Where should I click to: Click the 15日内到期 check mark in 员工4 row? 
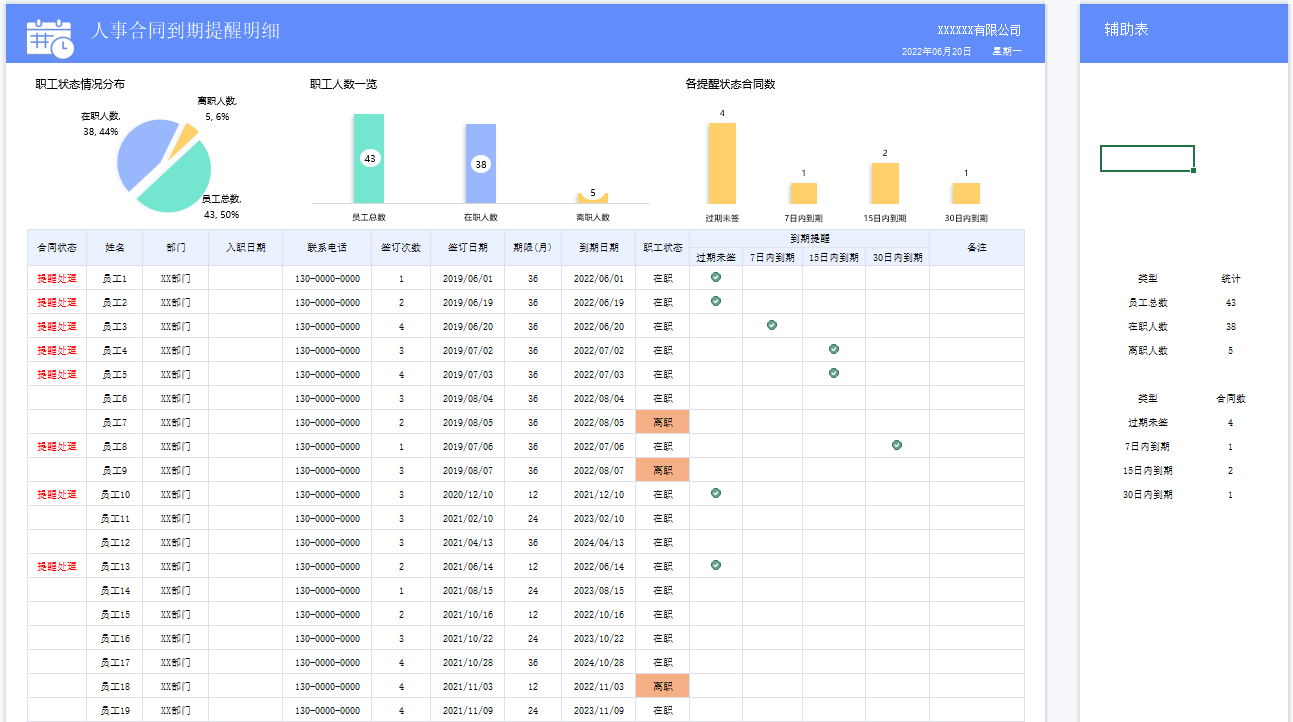(834, 349)
